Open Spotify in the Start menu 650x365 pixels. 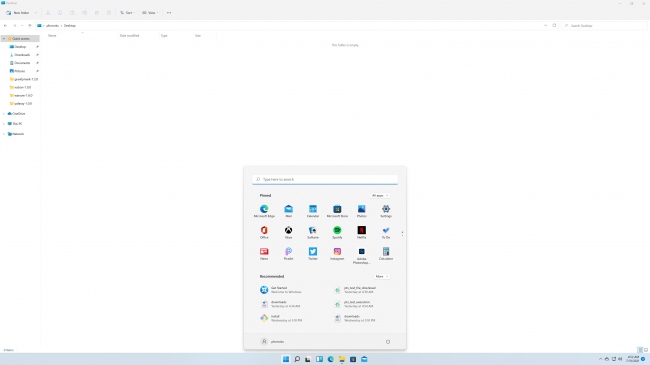[x=337, y=232]
